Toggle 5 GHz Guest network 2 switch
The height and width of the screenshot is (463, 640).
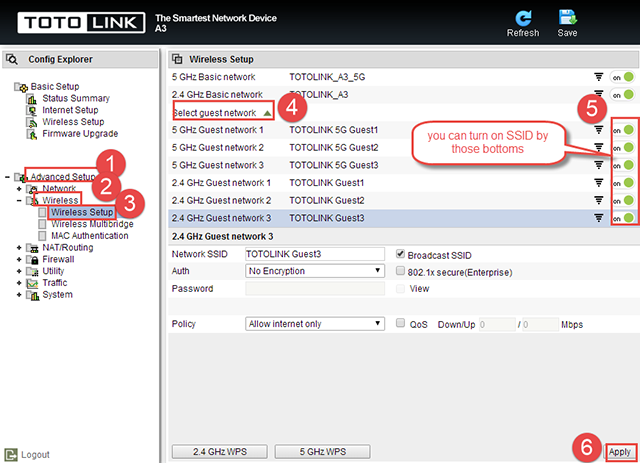pos(624,147)
